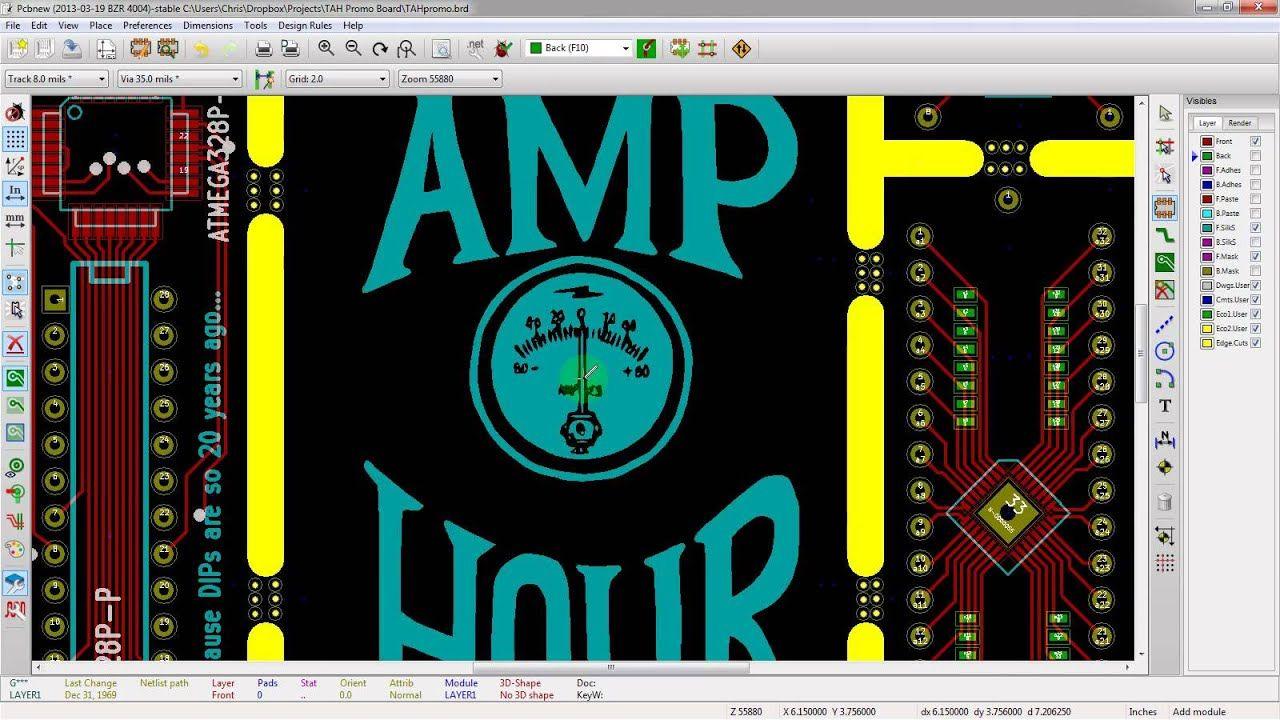Viewport: 1280px width, 720px height.
Task: Select the Add graphic line tool
Action: click(x=1165, y=324)
